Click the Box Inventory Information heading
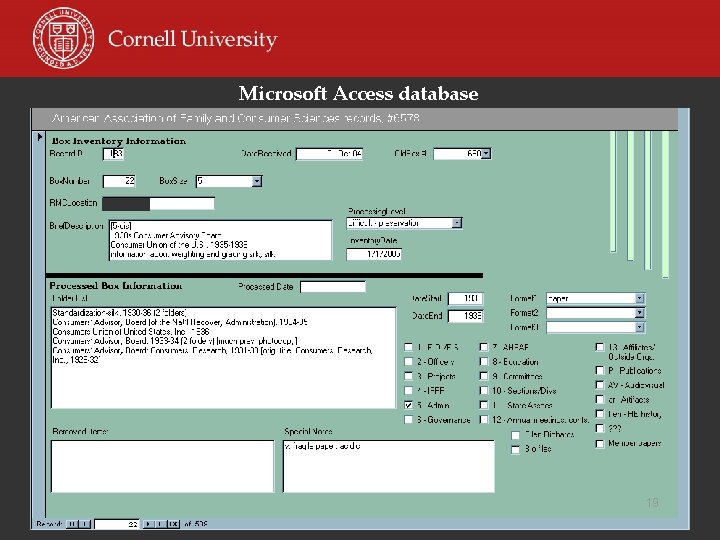Viewport: 720px width, 540px height. [x=118, y=141]
